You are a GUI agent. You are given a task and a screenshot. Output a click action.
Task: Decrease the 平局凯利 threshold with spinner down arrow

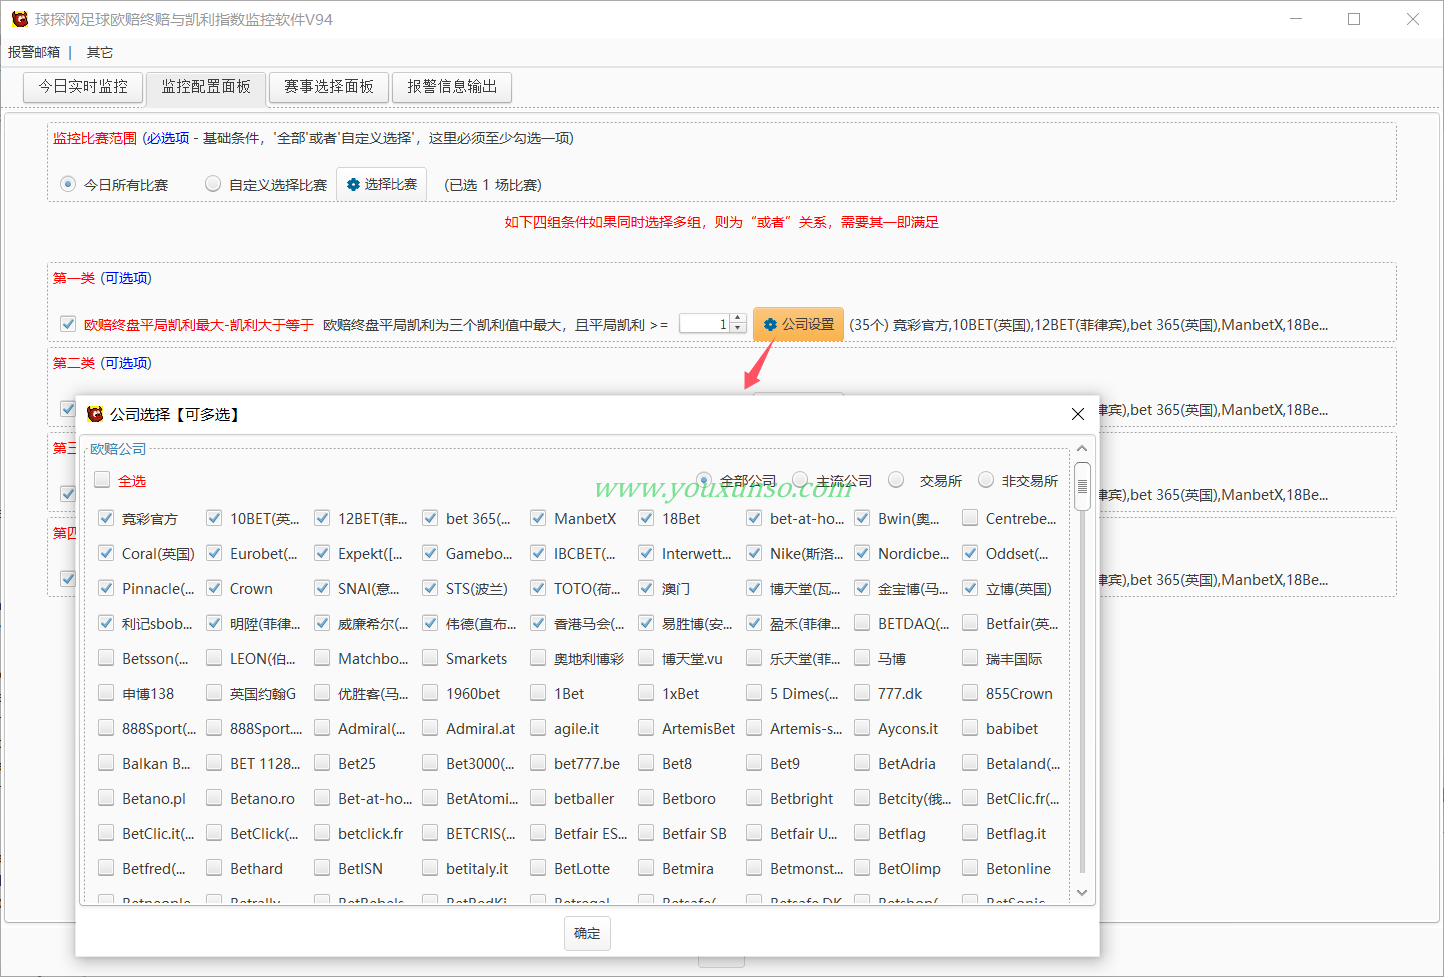point(738,328)
